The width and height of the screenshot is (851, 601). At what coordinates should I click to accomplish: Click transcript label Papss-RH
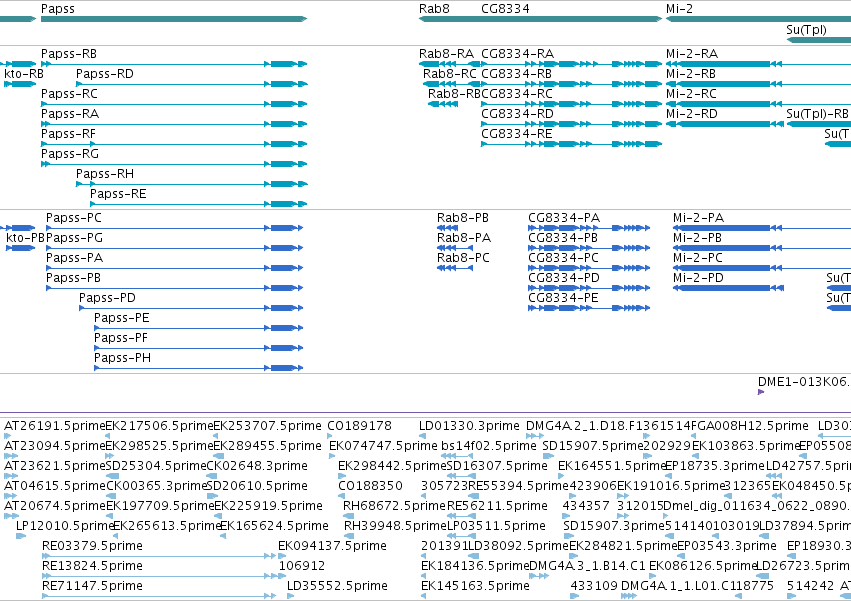[105, 174]
